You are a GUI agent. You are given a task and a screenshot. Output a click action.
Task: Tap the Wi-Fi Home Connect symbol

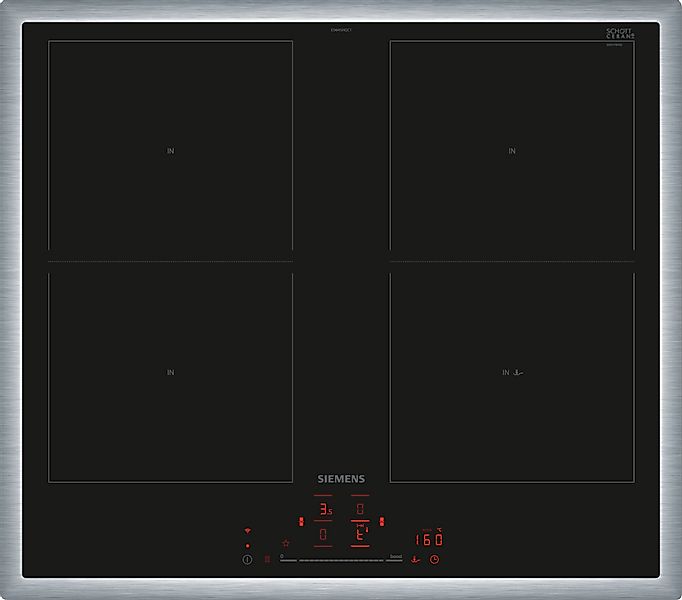coord(247,531)
